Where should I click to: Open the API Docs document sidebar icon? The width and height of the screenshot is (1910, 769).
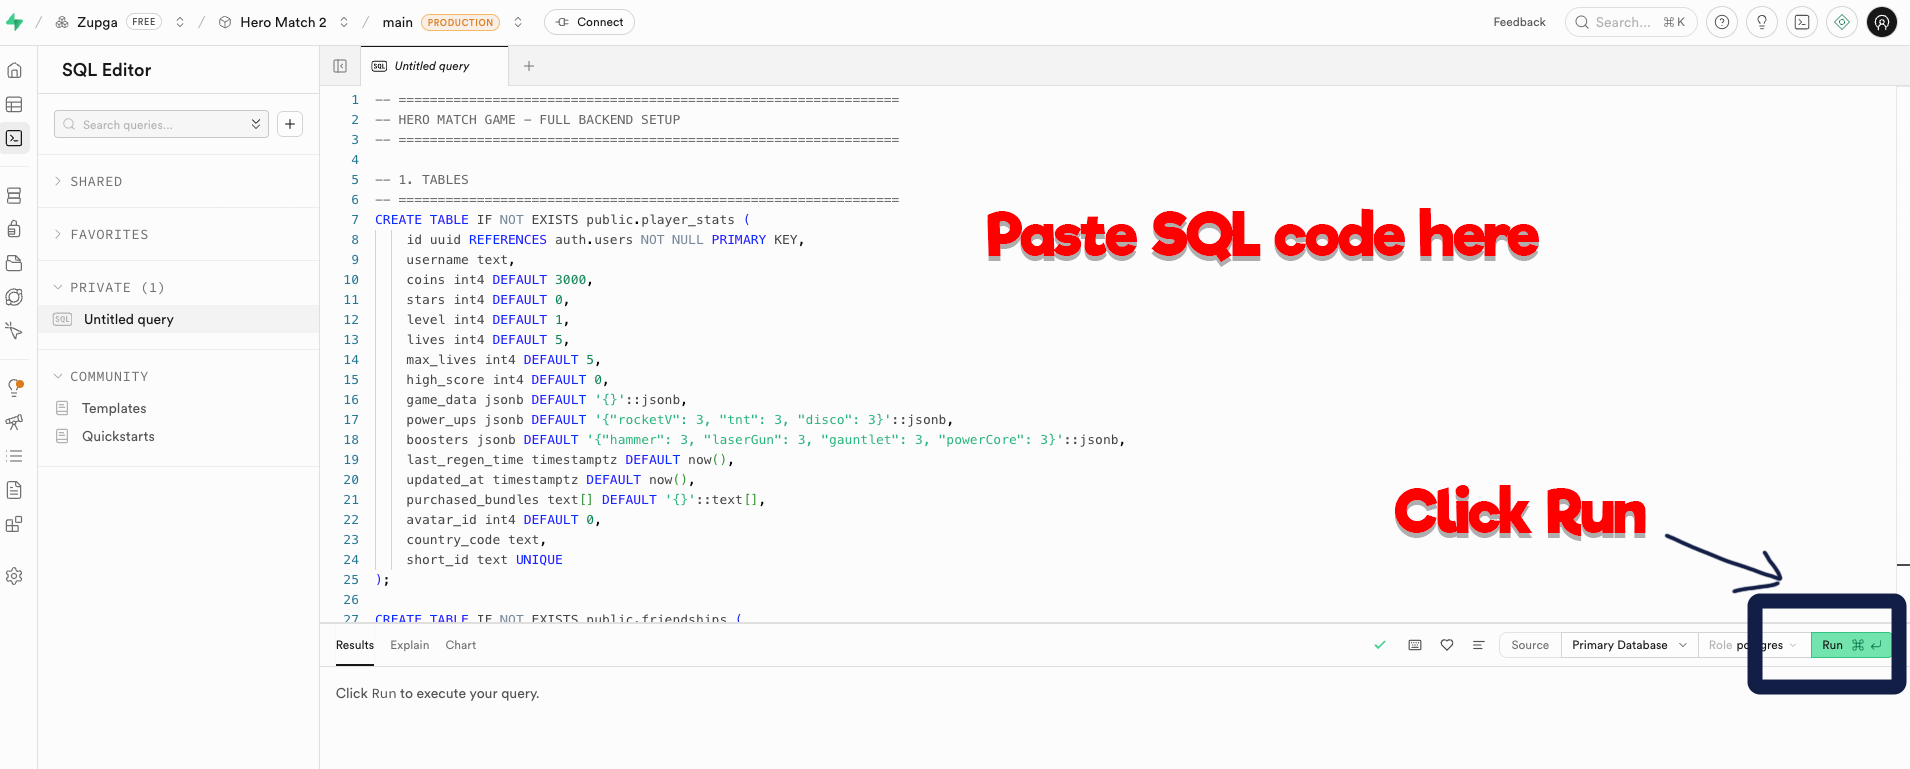[14, 490]
